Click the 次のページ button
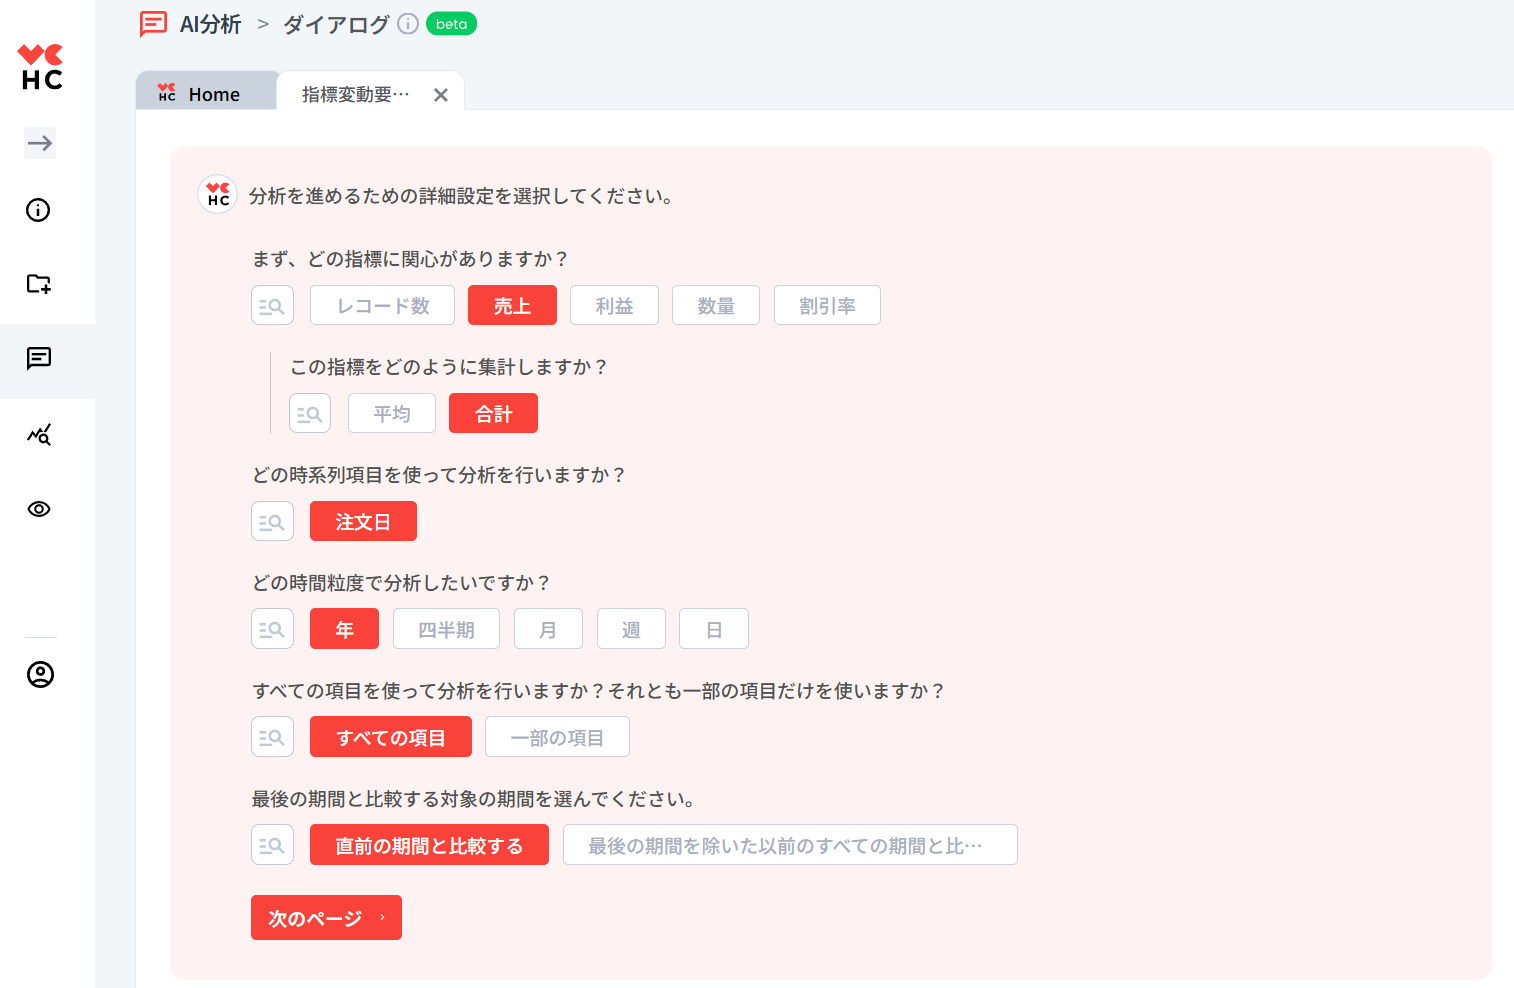This screenshot has height=988, width=1514. click(x=326, y=918)
